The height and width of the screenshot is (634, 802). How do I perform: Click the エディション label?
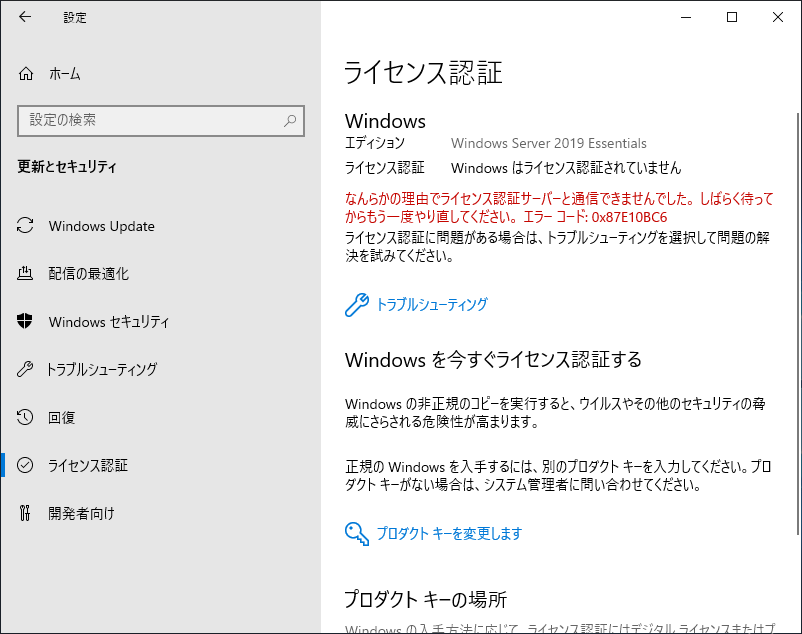click(x=374, y=143)
